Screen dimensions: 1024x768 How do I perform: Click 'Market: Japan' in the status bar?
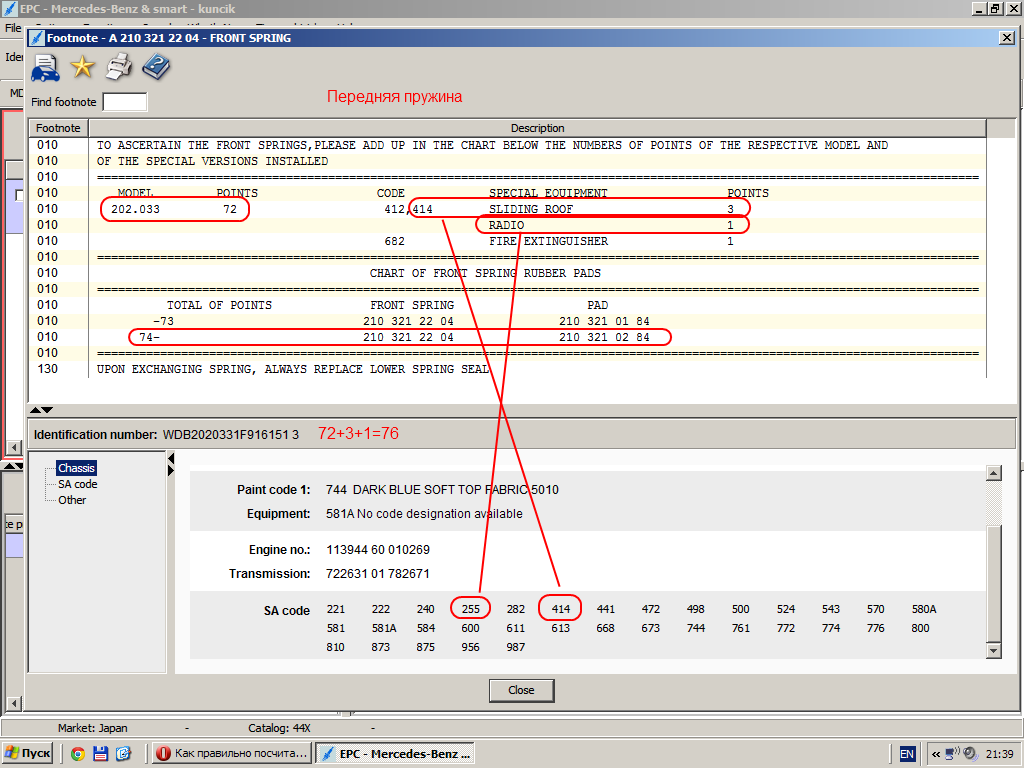pyautogui.click(x=93, y=728)
